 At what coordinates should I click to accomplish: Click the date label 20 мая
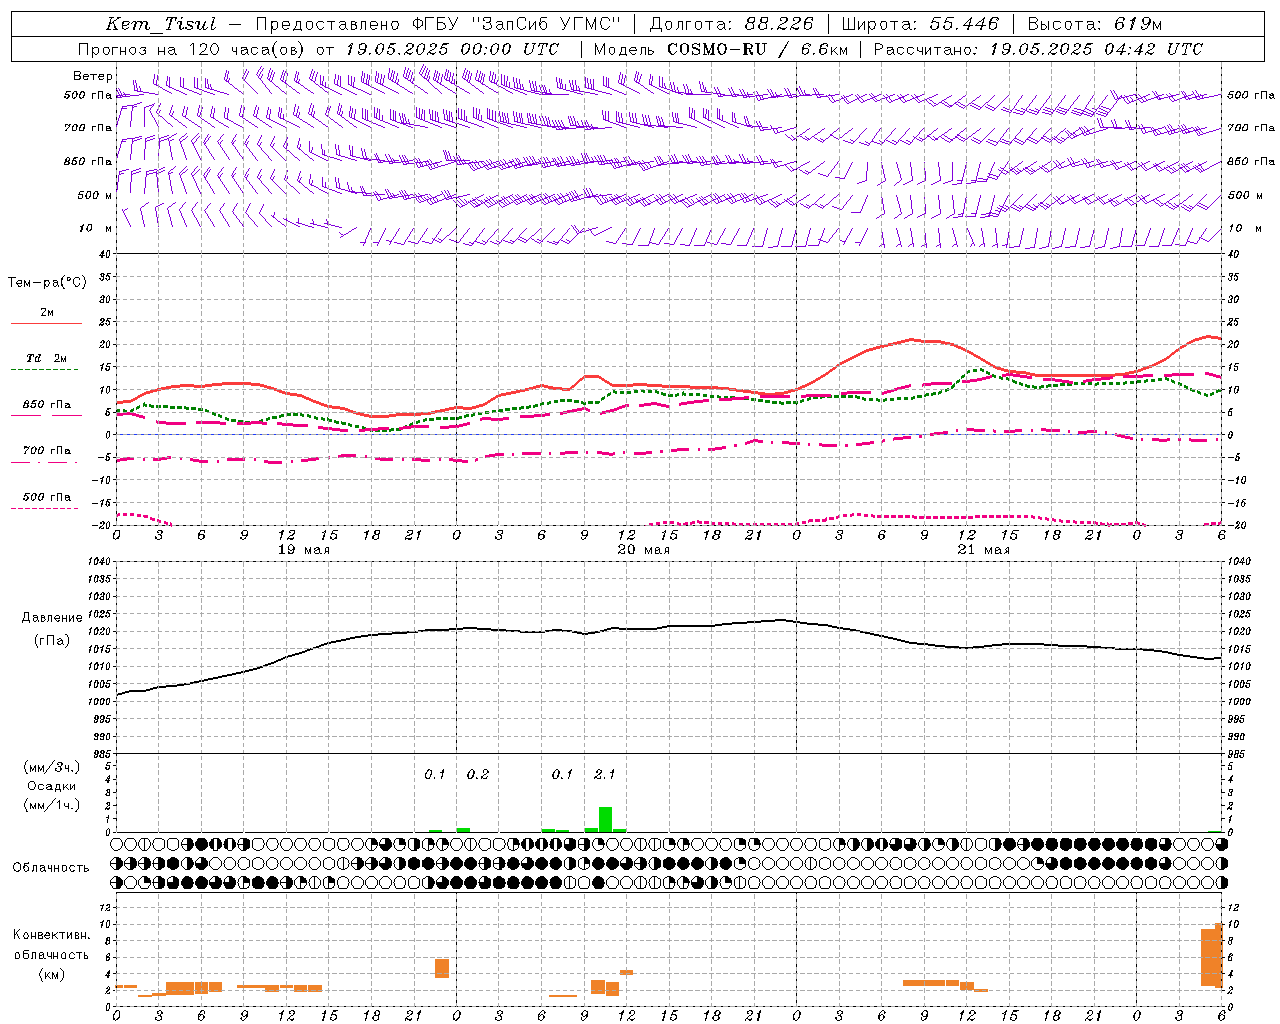[x=643, y=550]
